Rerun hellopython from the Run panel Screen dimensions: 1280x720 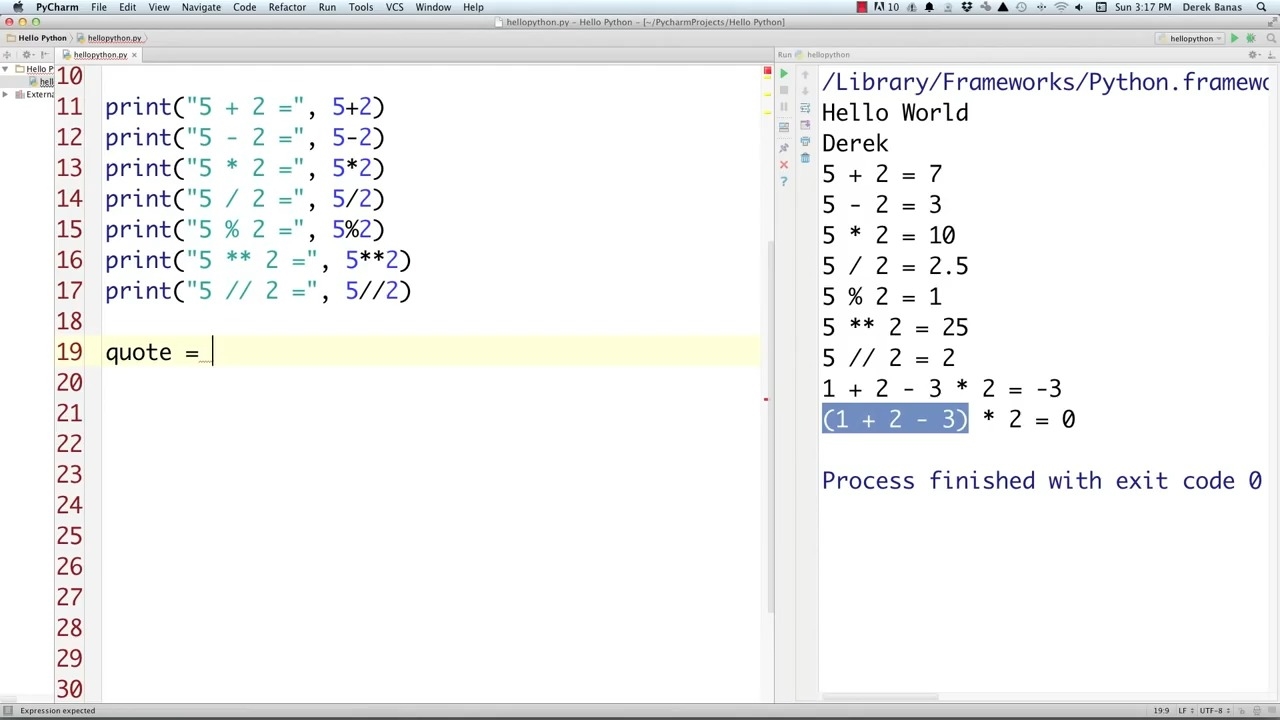784,74
